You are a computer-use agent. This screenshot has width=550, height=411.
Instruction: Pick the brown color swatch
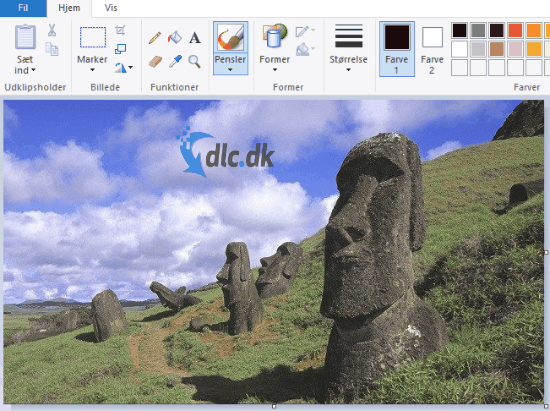[497, 49]
